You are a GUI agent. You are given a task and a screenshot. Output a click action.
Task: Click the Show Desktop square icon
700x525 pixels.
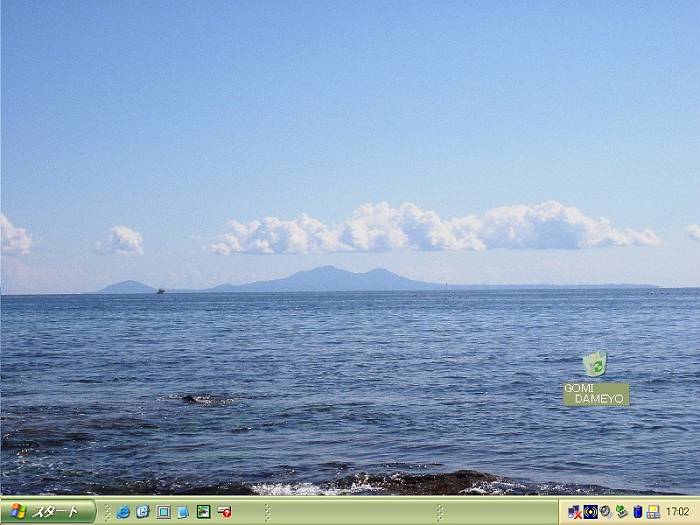tap(163, 512)
